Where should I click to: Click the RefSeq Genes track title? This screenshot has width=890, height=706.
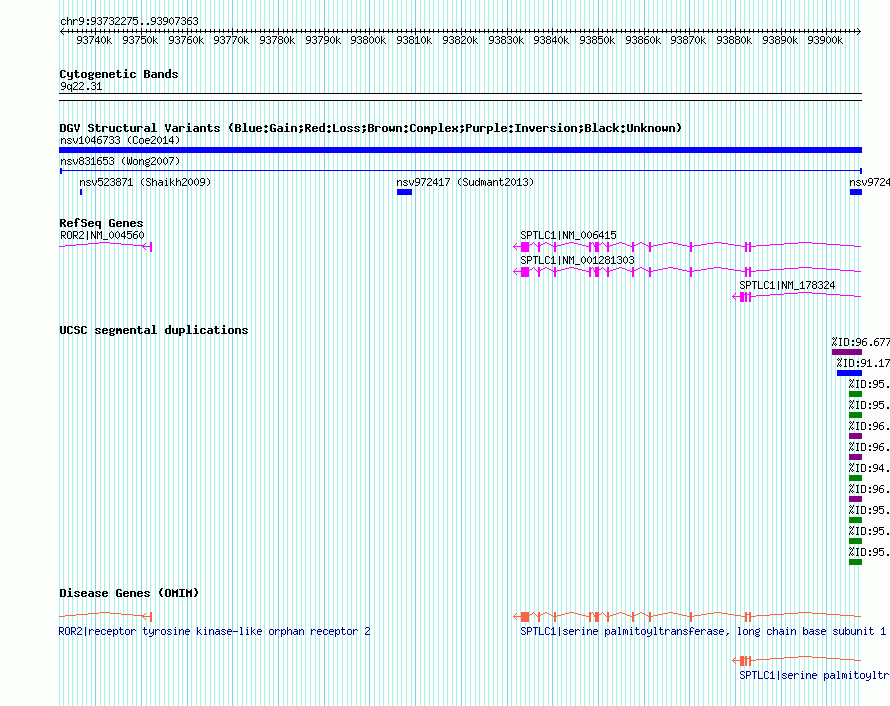coord(101,223)
